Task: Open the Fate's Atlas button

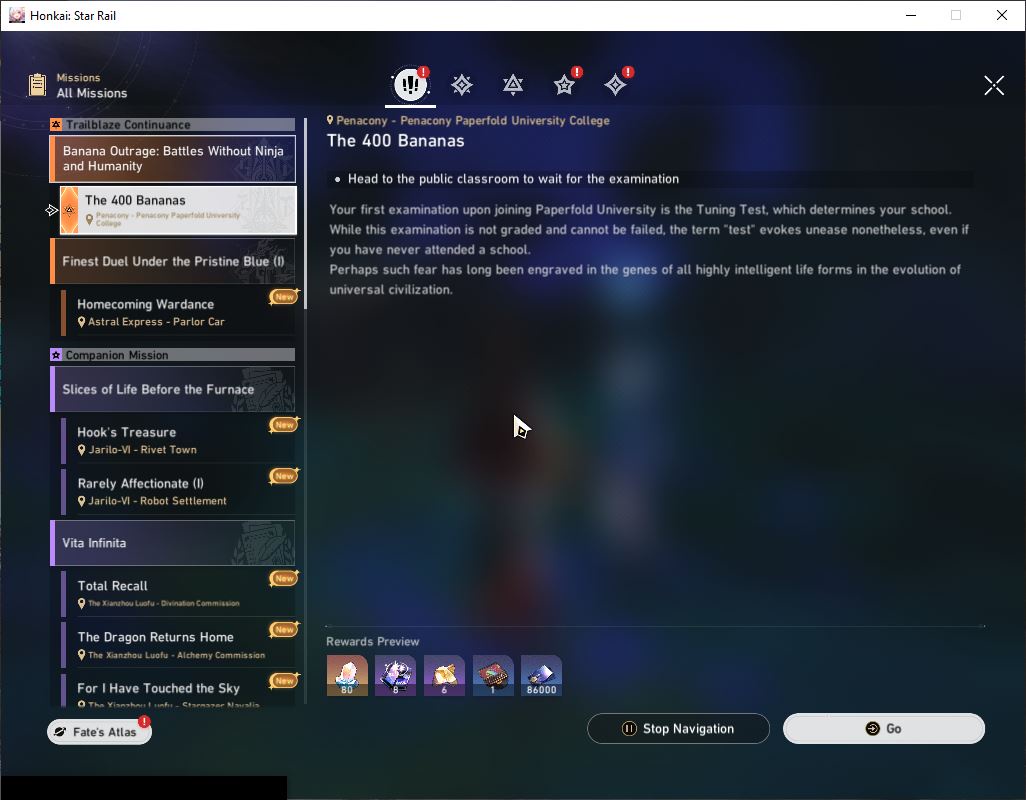Action: coord(99,731)
